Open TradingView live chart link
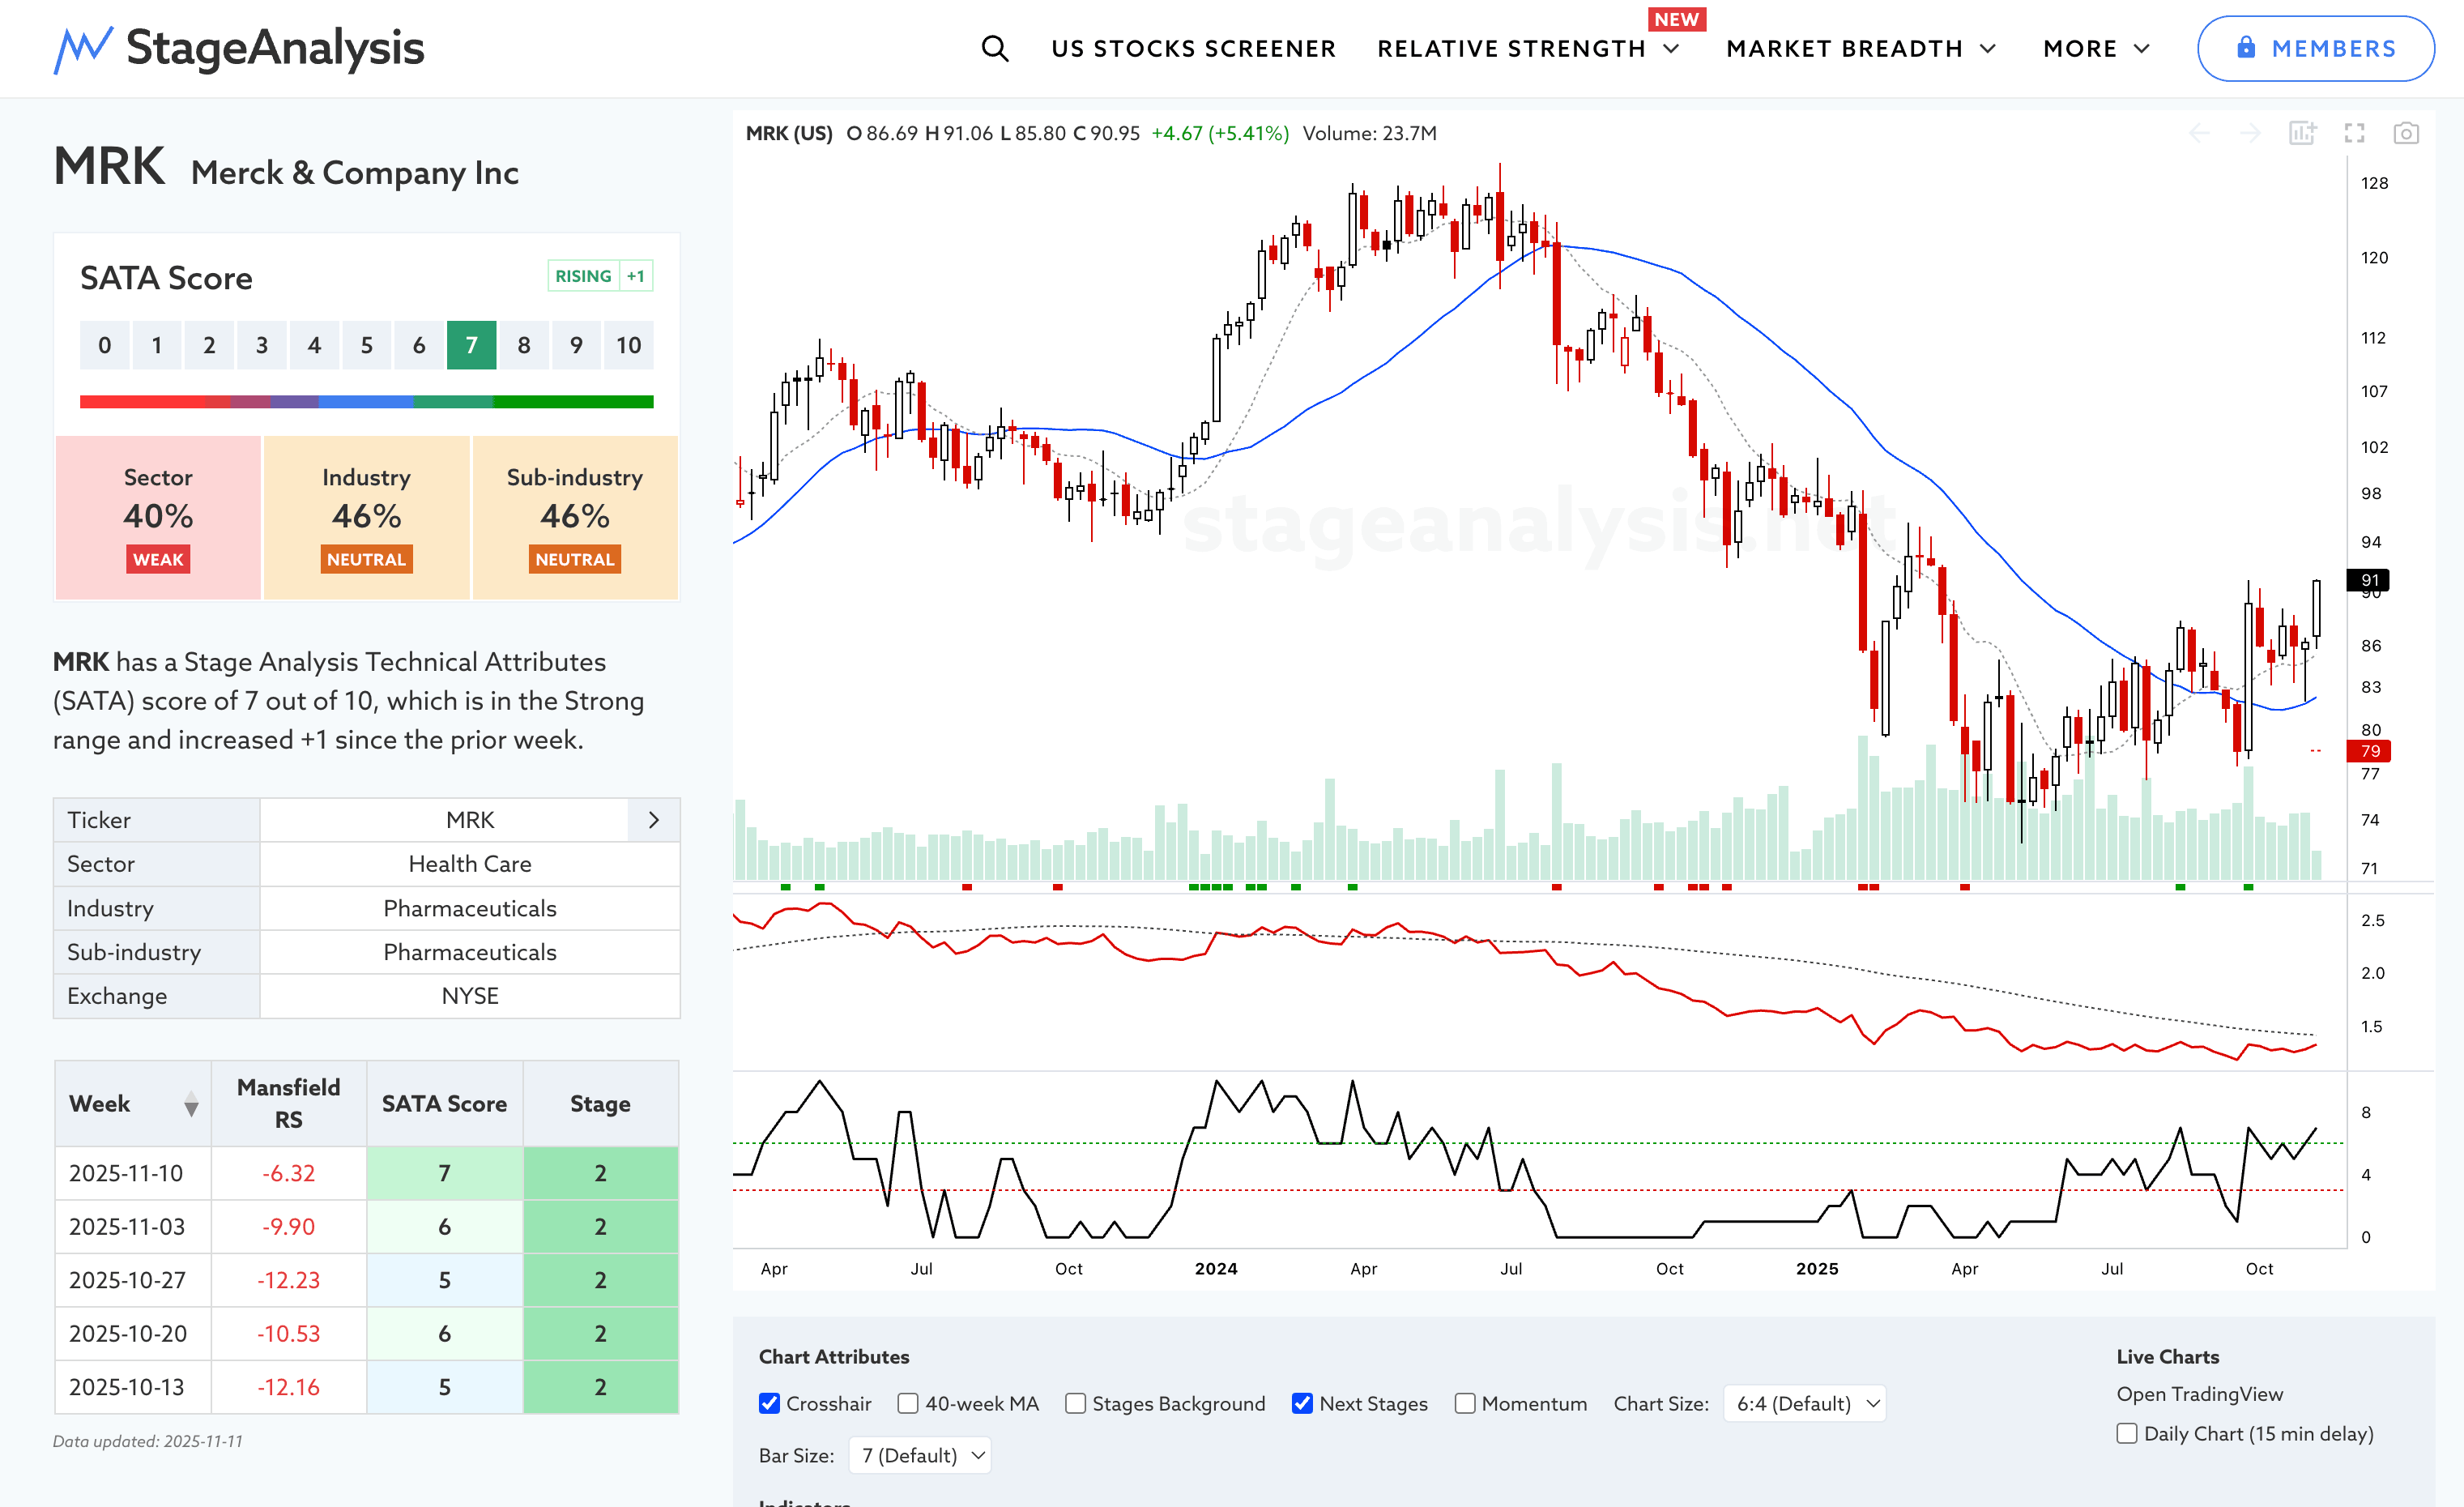The width and height of the screenshot is (2464, 1507). point(2199,1394)
